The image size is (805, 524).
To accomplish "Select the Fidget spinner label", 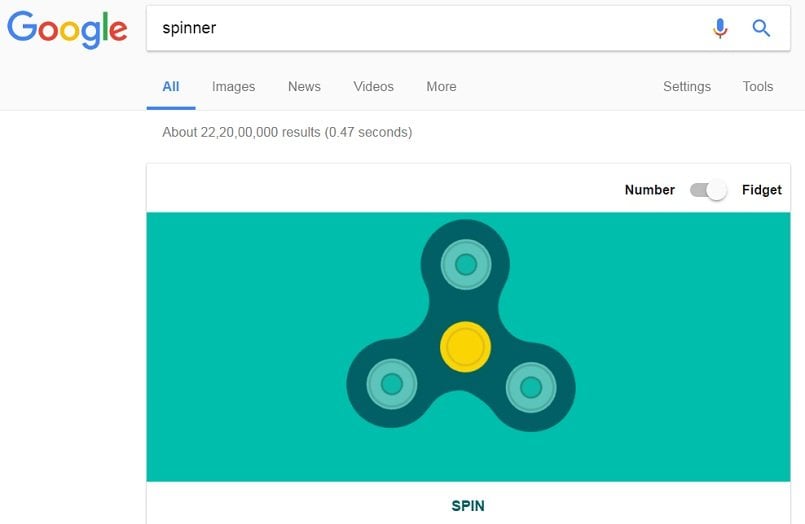I will click(x=761, y=190).
